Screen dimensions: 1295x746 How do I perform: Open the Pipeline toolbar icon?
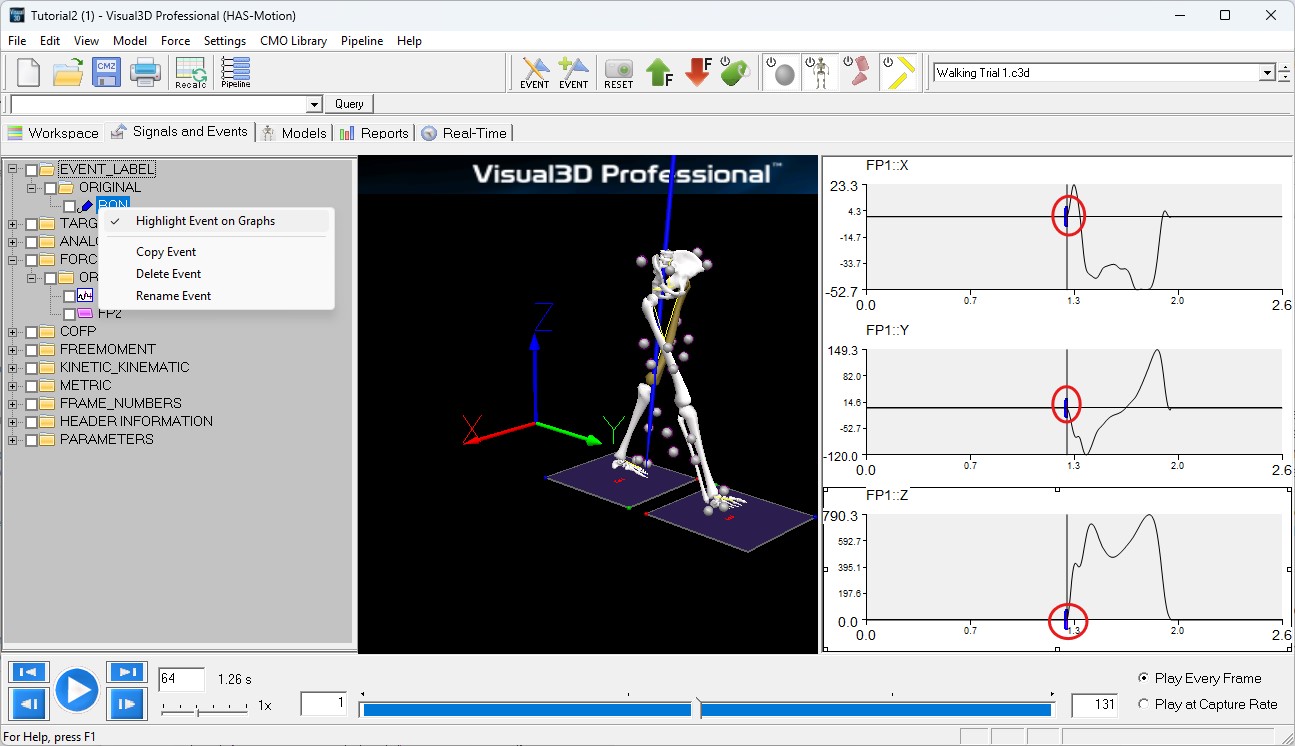pyautogui.click(x=236, y=73)
